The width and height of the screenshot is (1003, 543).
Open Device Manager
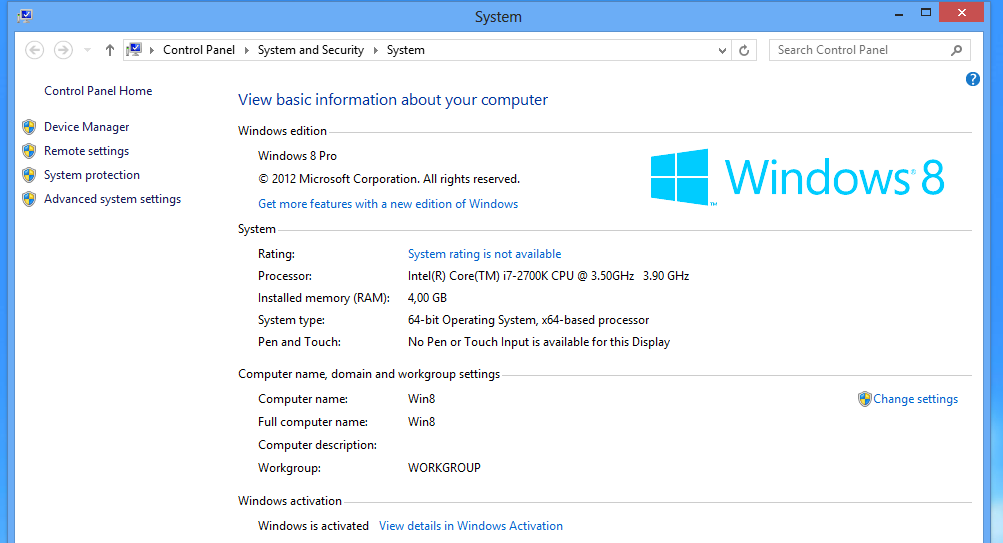click(86, 127)
